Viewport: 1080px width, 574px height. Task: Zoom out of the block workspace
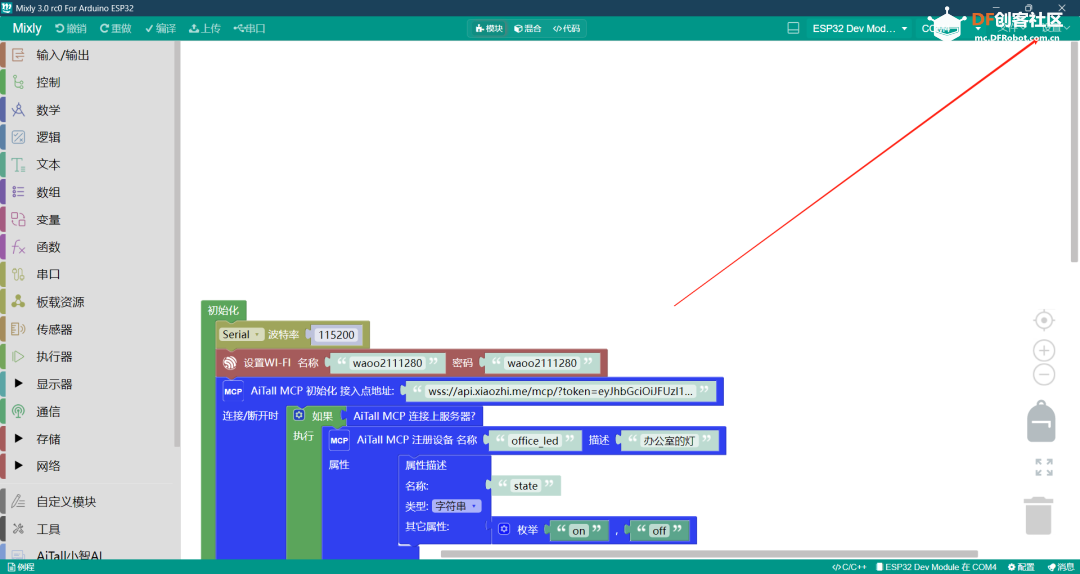[1044, 374]
